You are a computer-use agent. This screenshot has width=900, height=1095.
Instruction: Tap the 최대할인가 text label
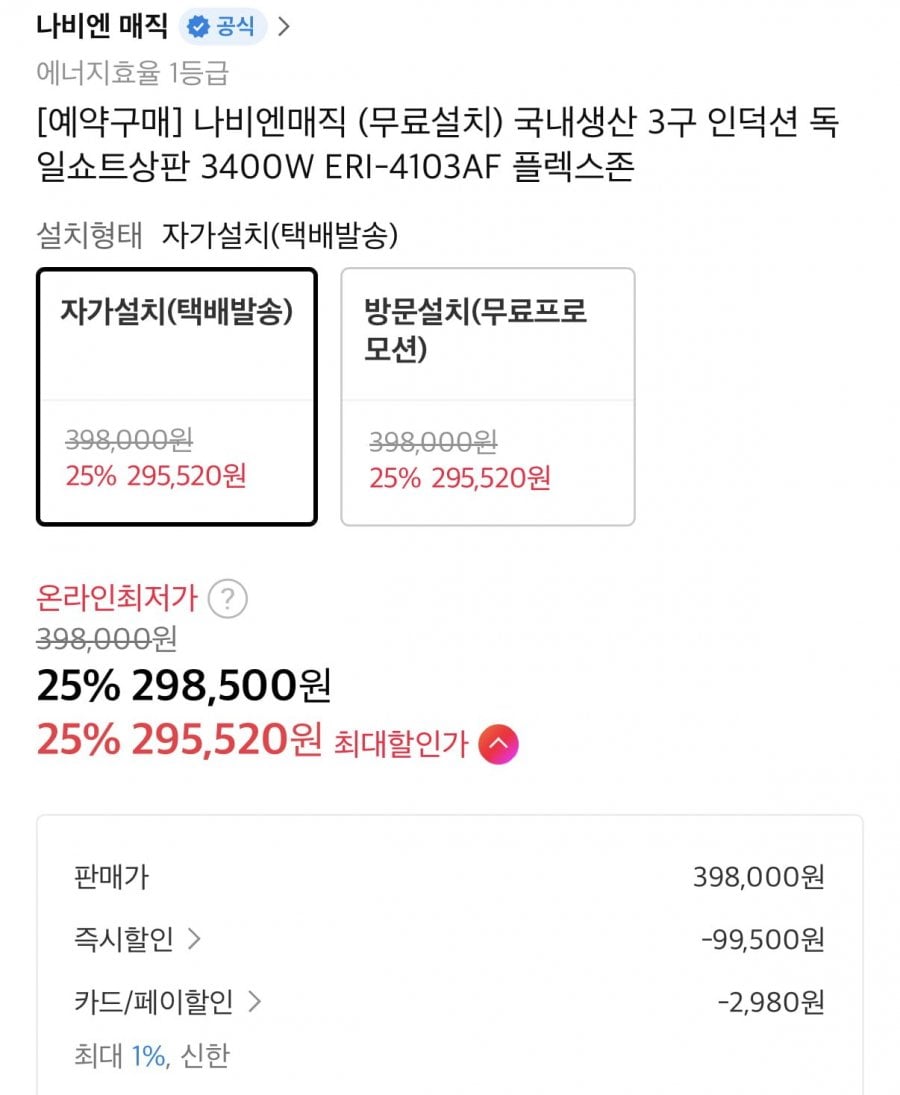[400, 745]
